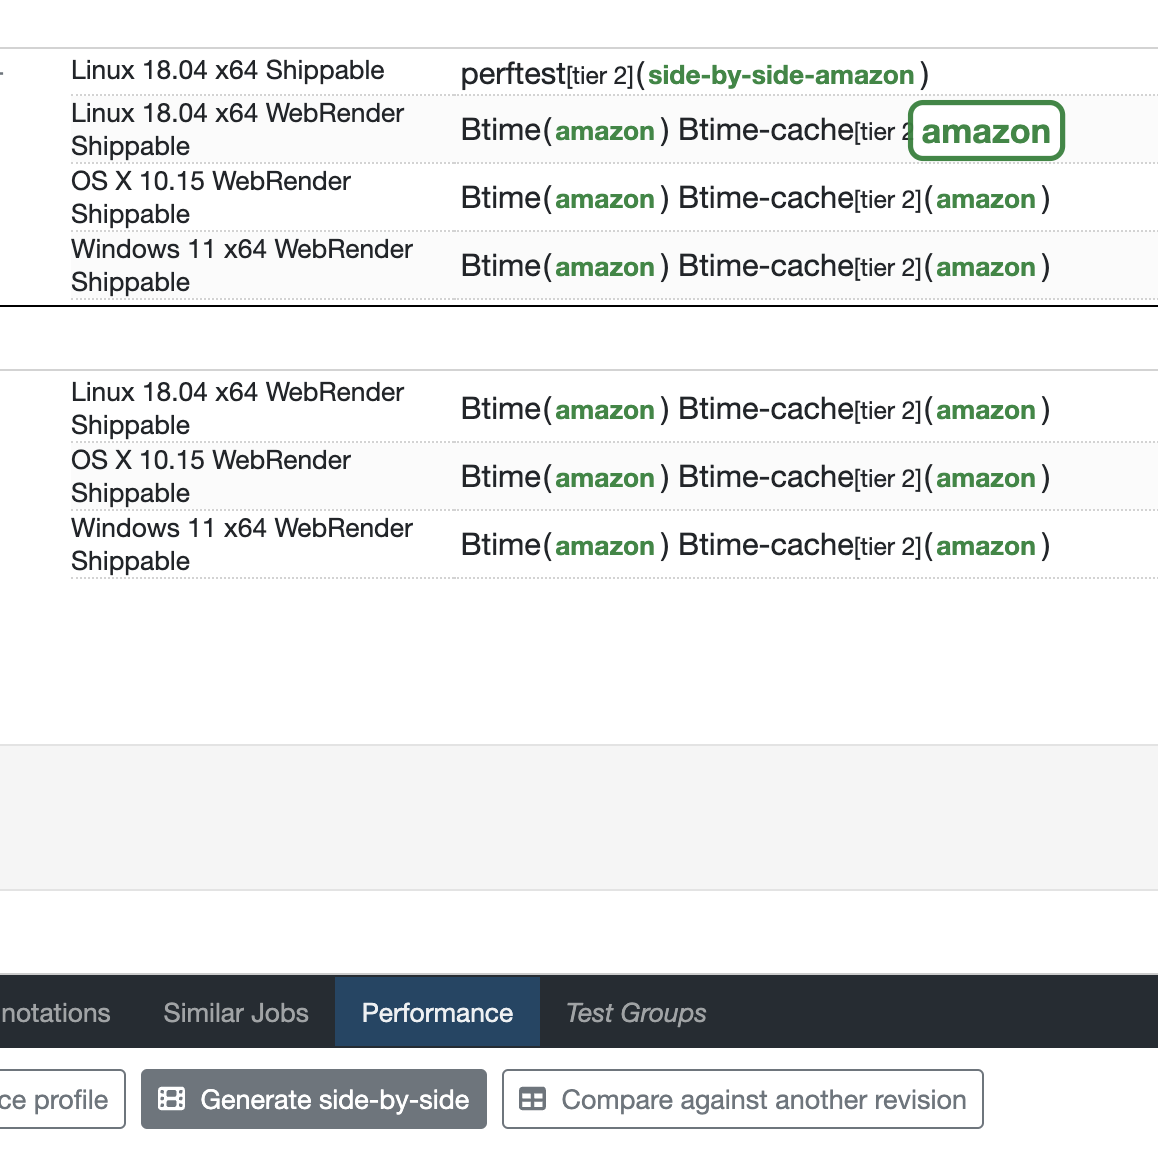Select Btime amazon job in first OS X row
The width and height of the screenshot is (1158, 1160).
click(604, 199)
